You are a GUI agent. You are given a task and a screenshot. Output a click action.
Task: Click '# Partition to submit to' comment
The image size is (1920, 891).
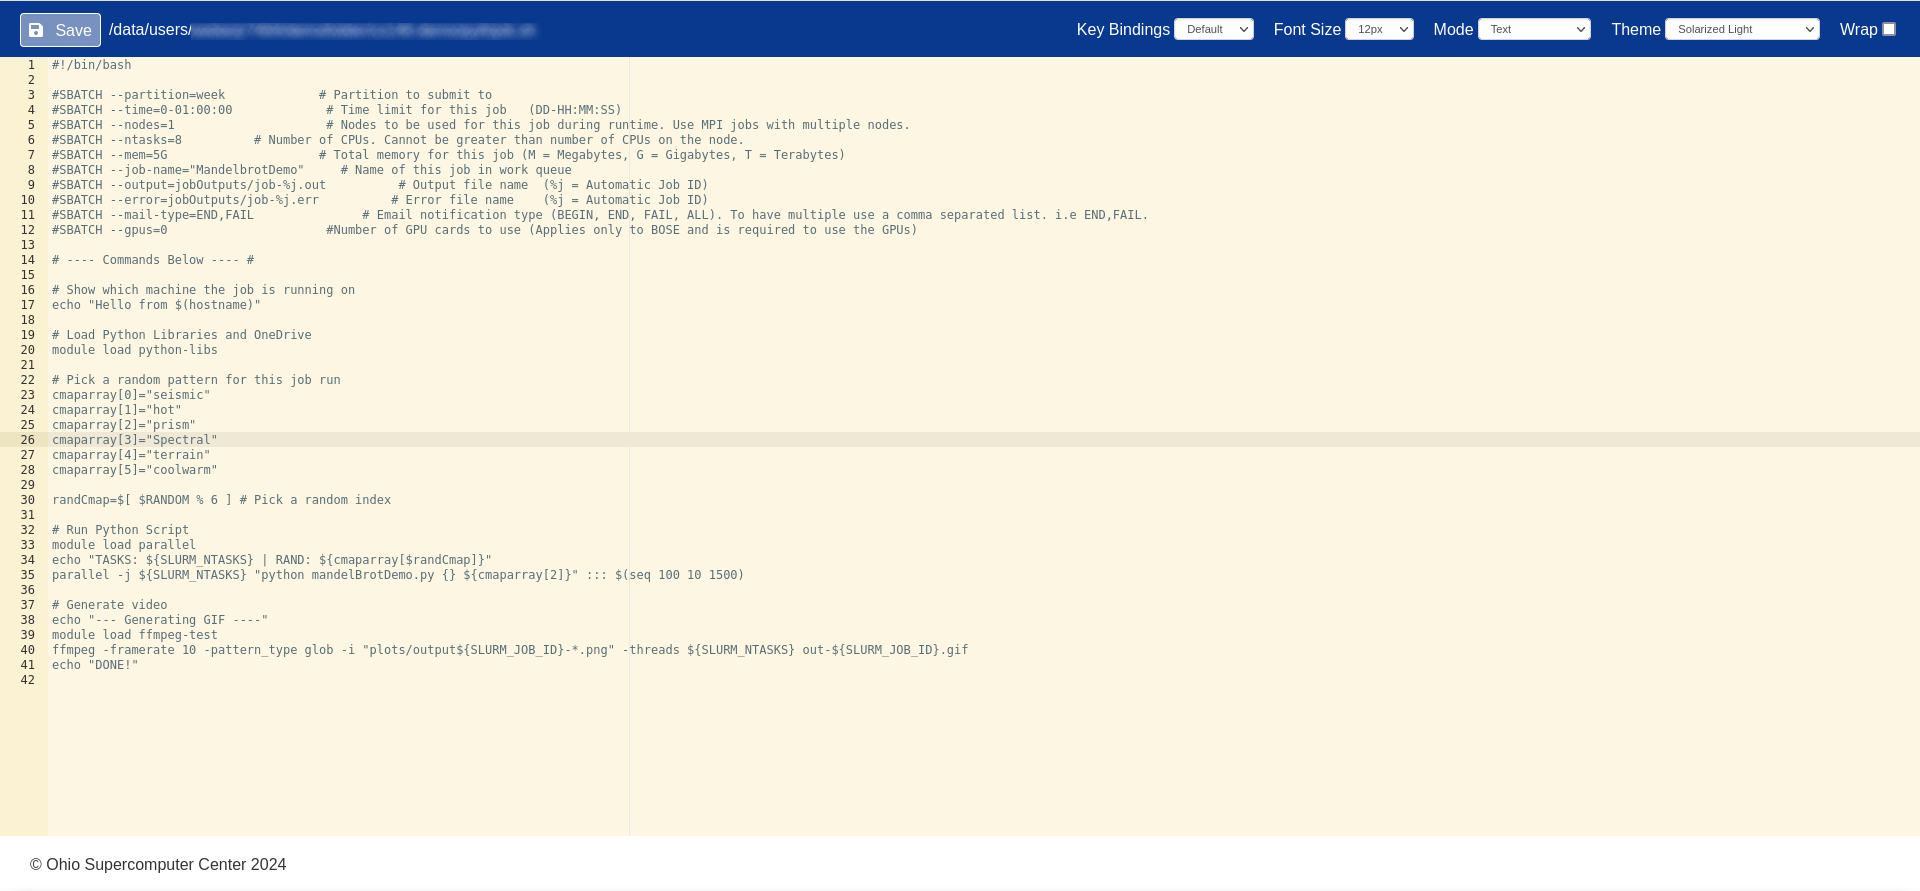coord(406,95)
